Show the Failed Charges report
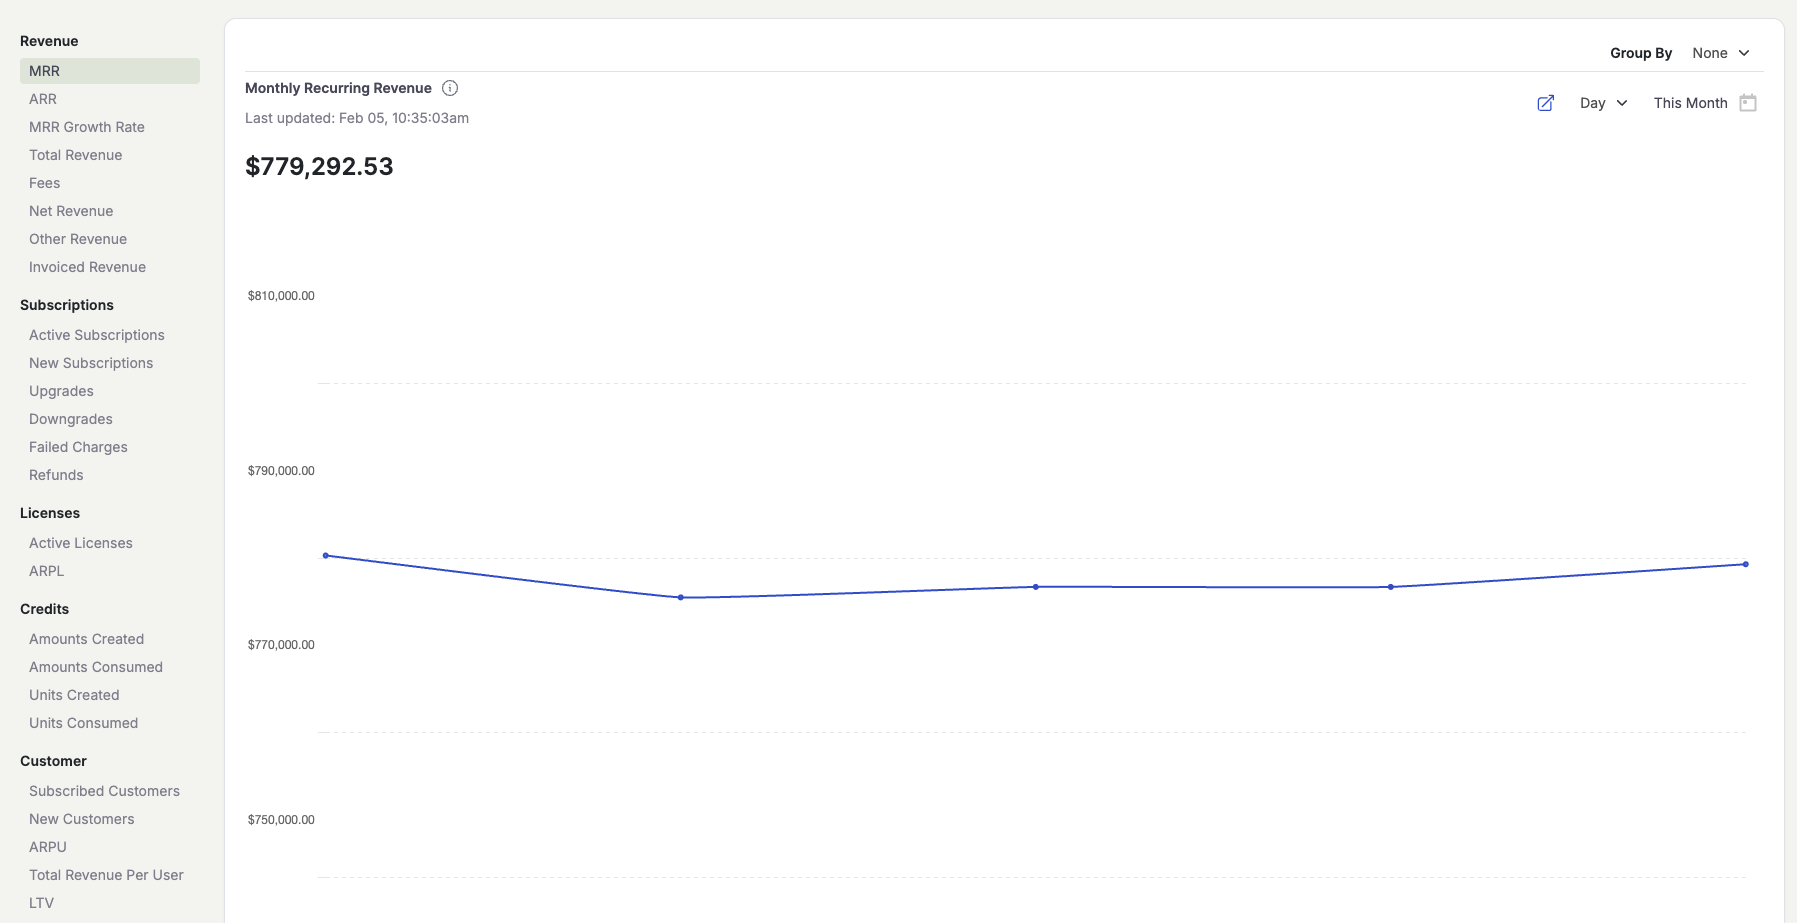Viewport: 1797px width, 923px height. pyautogui.click(x=78, y=447)
